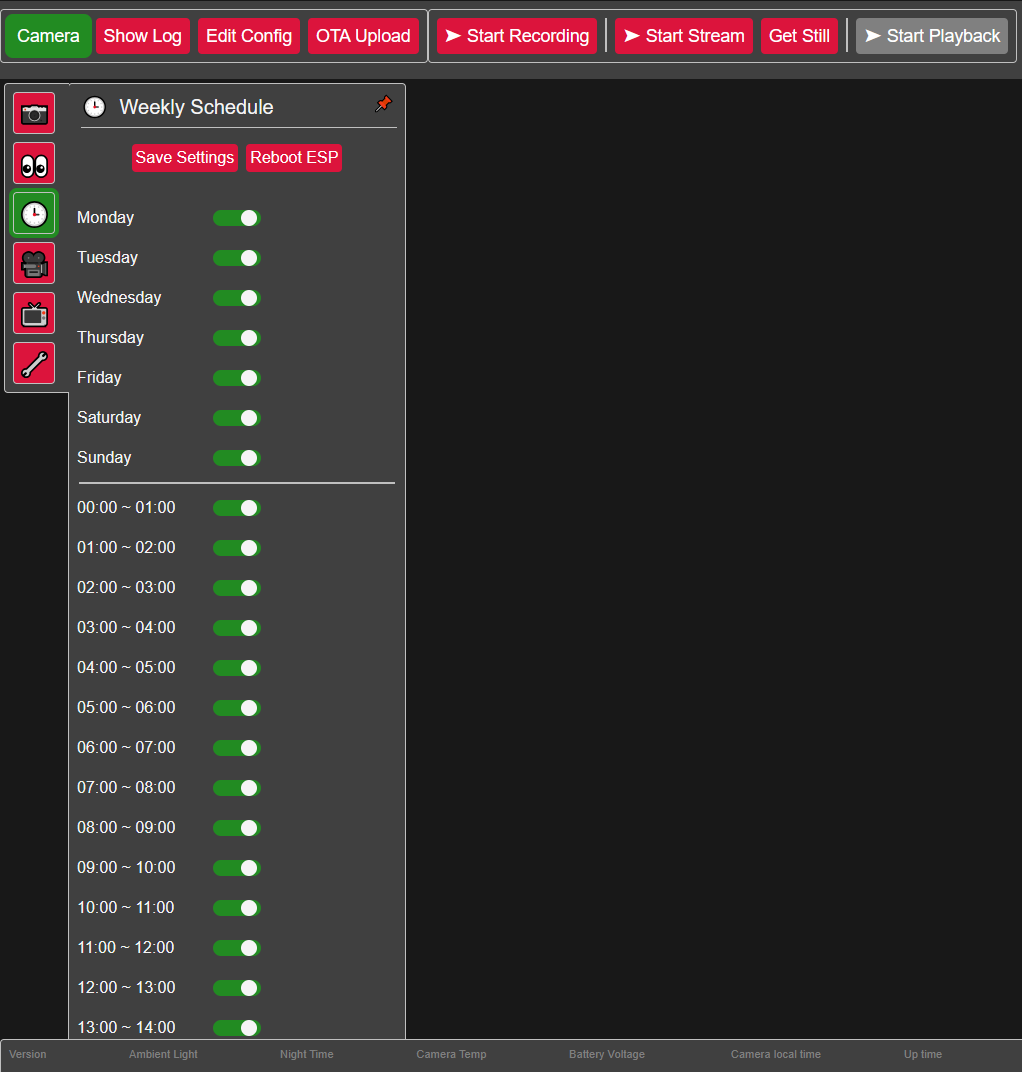The width and height of the screenshot is (1022, 1072).
Task: Click Save Settings button
Action: [x=185, y=158]
